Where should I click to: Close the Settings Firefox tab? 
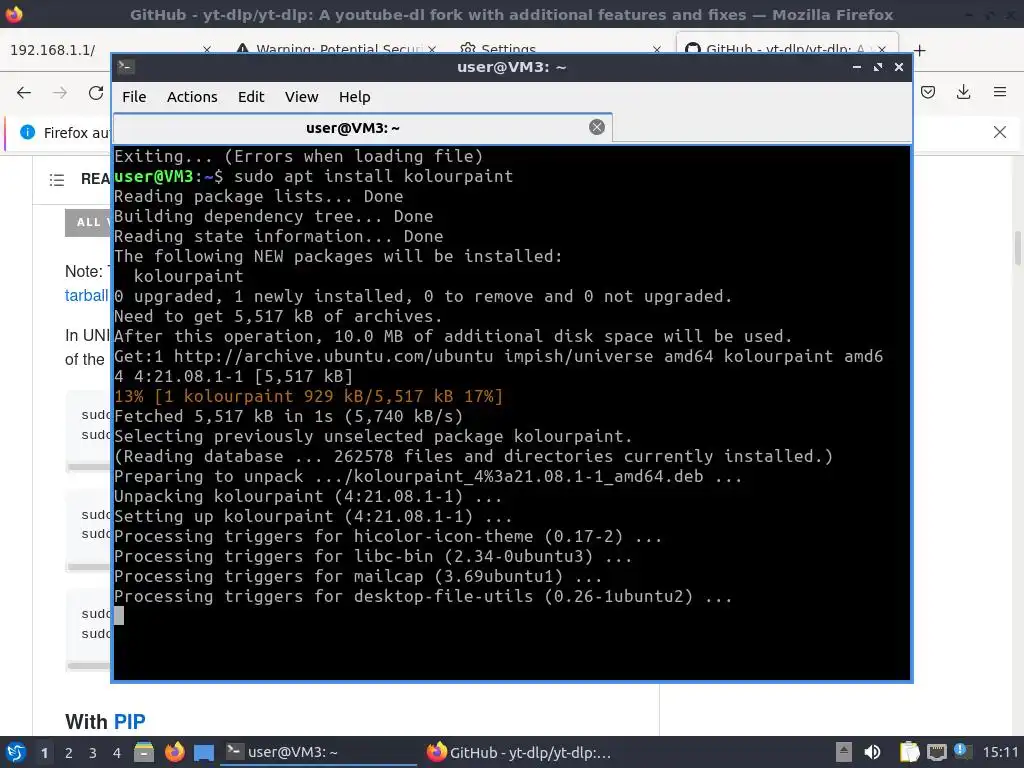(657, 50)
